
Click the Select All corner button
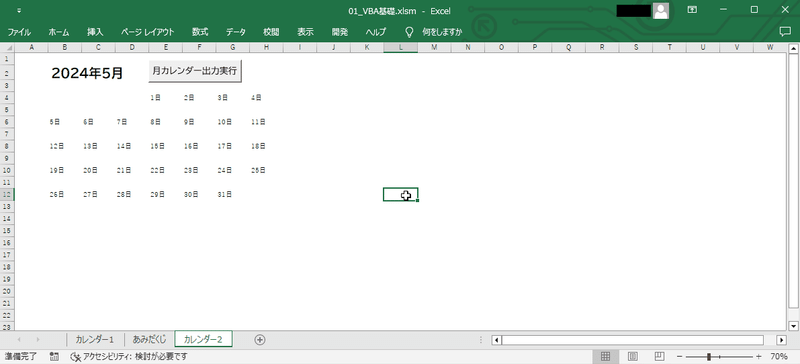[x=7, y=47]
